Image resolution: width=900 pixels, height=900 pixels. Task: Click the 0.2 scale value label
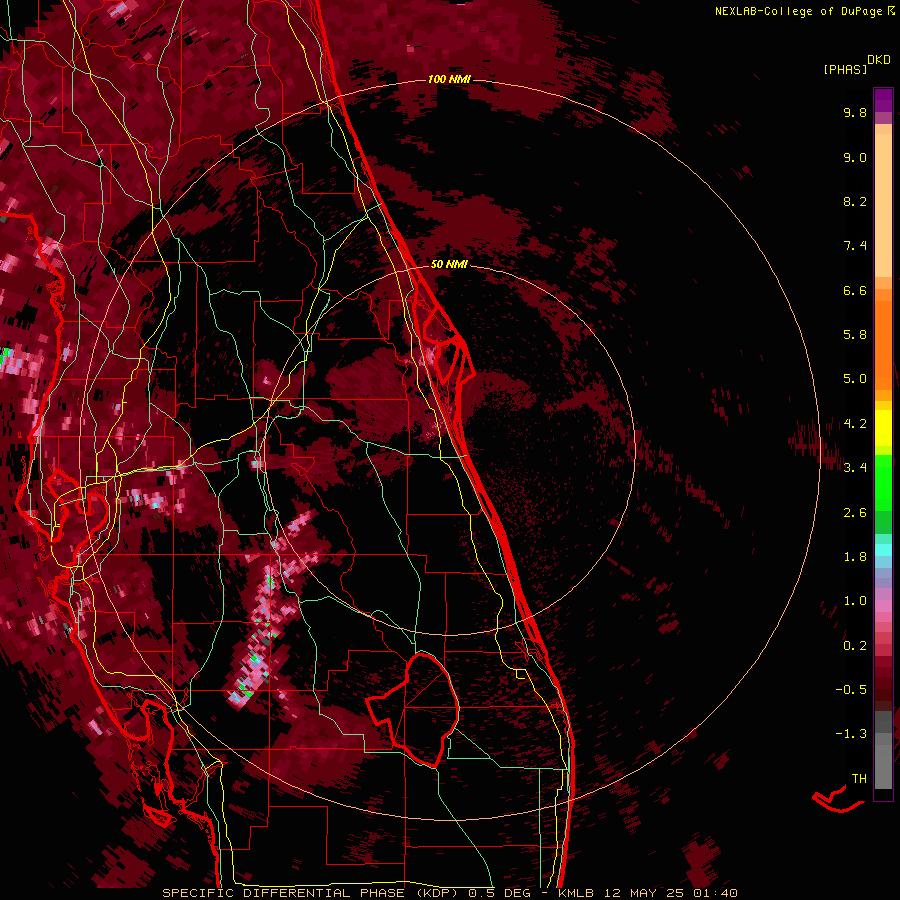[x=855, y=646]
